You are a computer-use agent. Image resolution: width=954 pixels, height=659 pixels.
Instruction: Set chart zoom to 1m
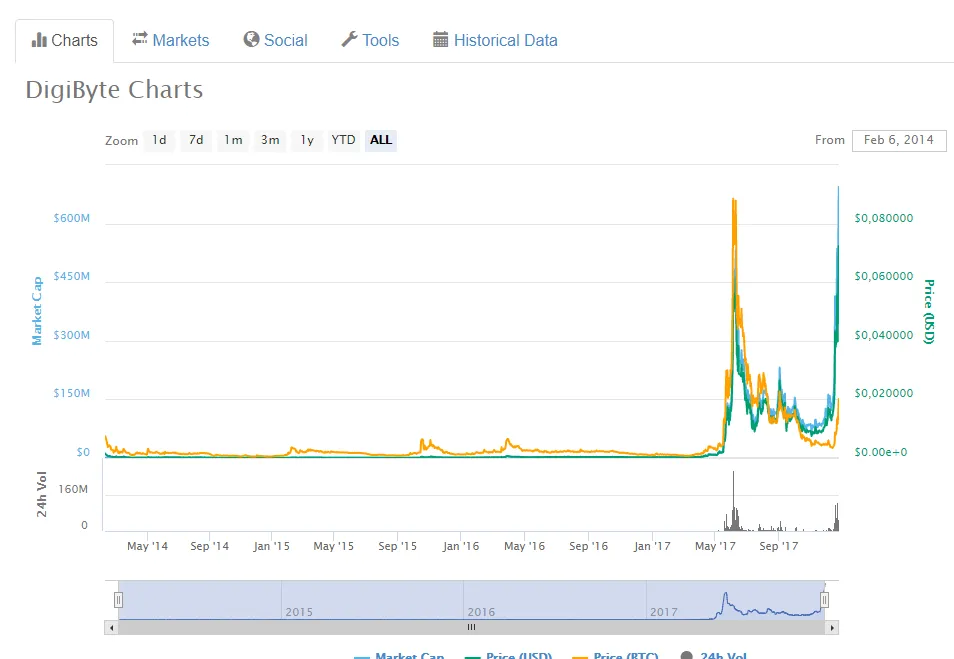click(233, 140)
